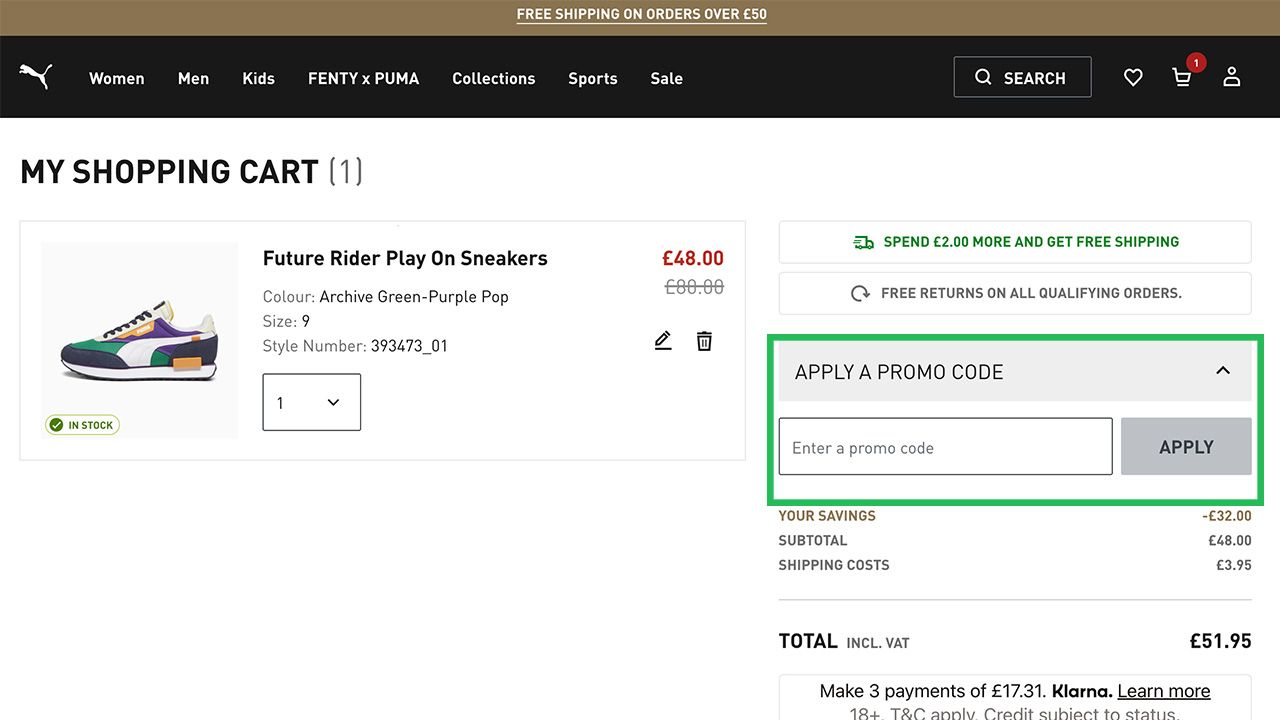Open the shopping cart icon
Image resolution: width=1280 pixels, height=720 pixels.
pos(1182,77)
